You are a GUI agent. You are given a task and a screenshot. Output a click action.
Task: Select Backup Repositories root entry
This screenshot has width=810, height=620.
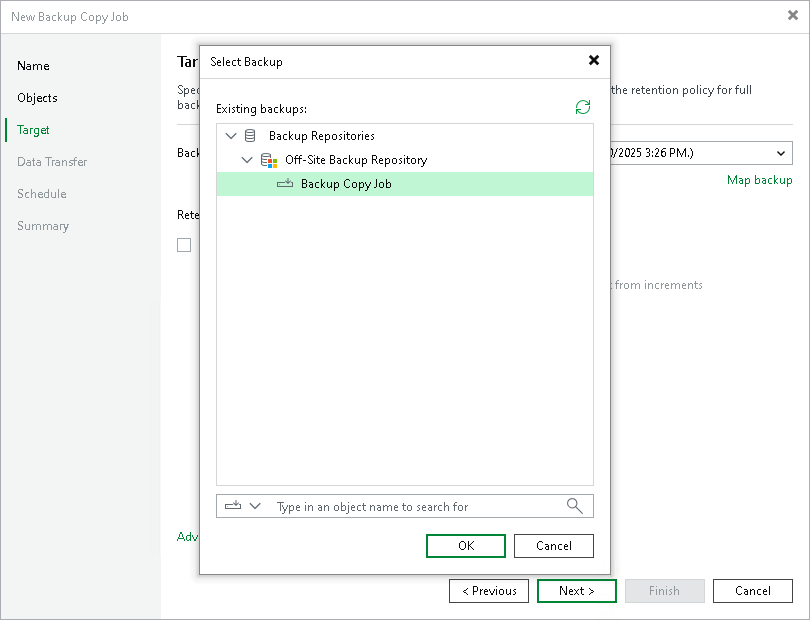click(321, 136)
